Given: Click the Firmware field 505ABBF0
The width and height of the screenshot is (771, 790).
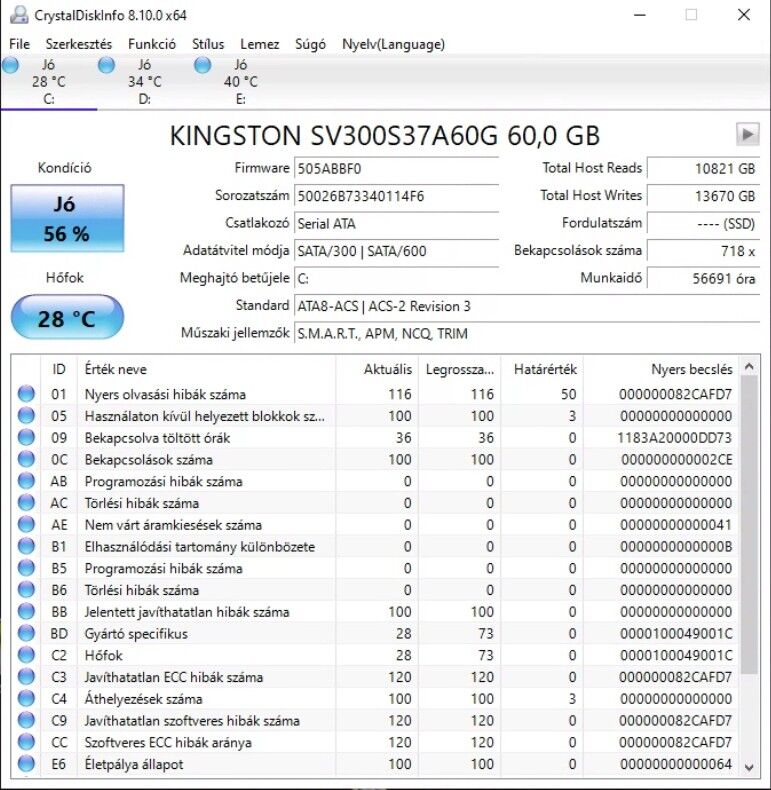Looking at the screenshot, I should (396, 168).
